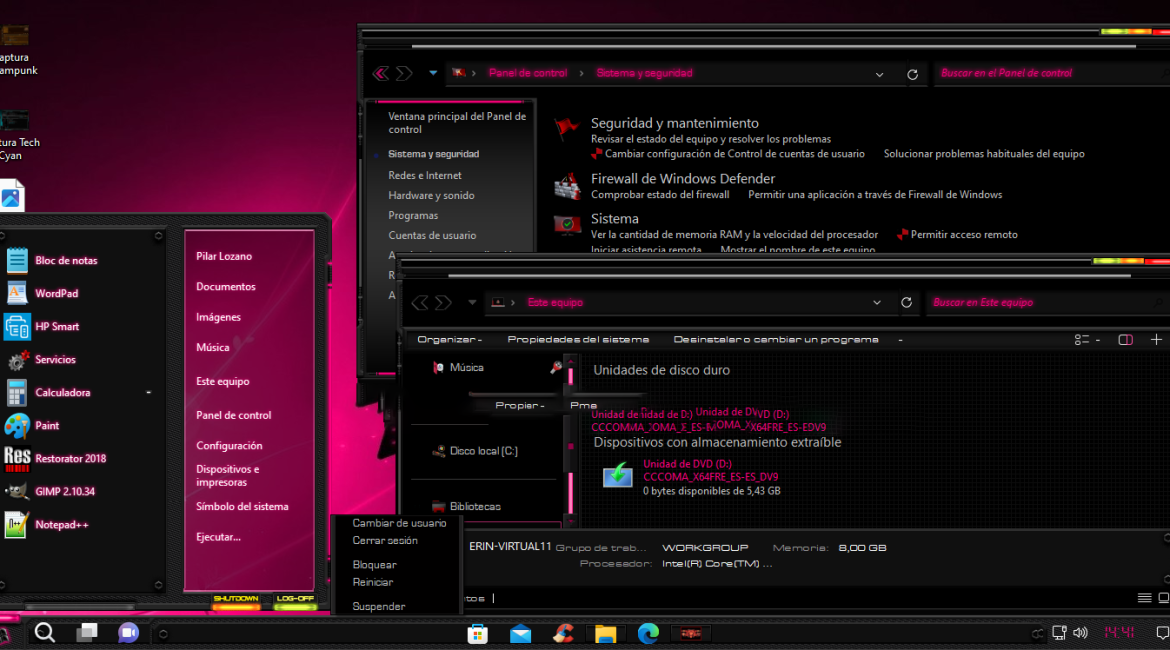The height and width of the screenshot is (650, 1170).
Task: Open Paint from the start menu
Action: click(46, 426)
